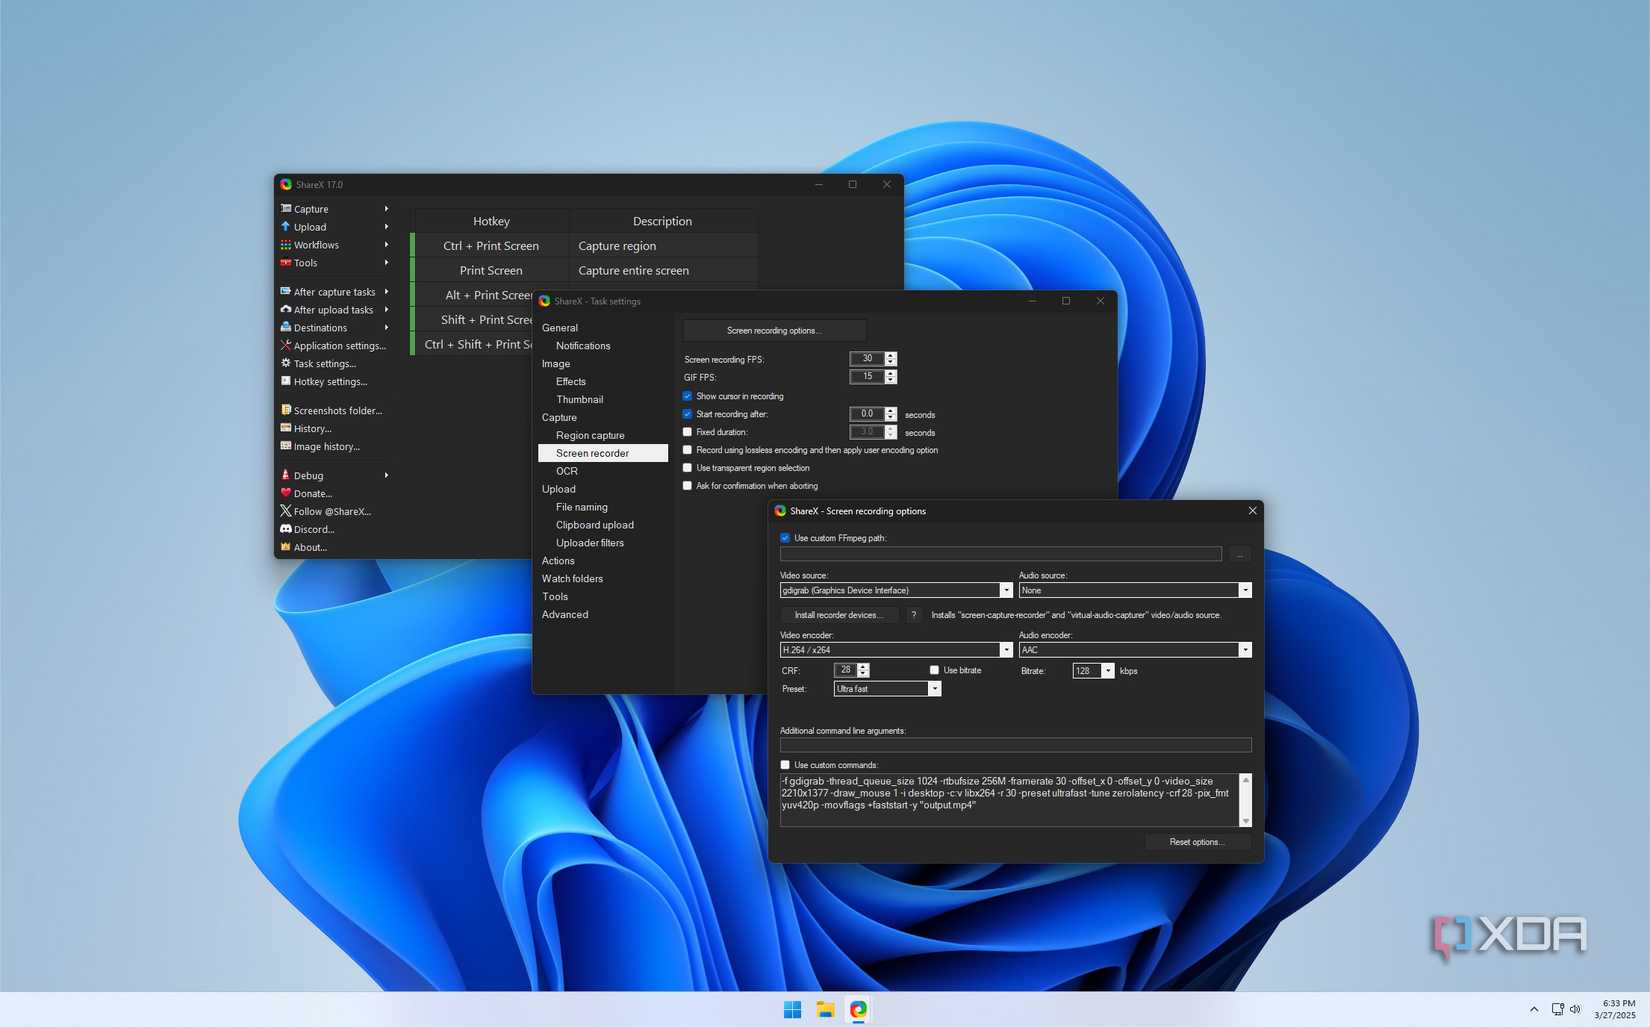Check Use bitrate for video encoding
The image size is (1650, 1027).
tap(934, 670)
